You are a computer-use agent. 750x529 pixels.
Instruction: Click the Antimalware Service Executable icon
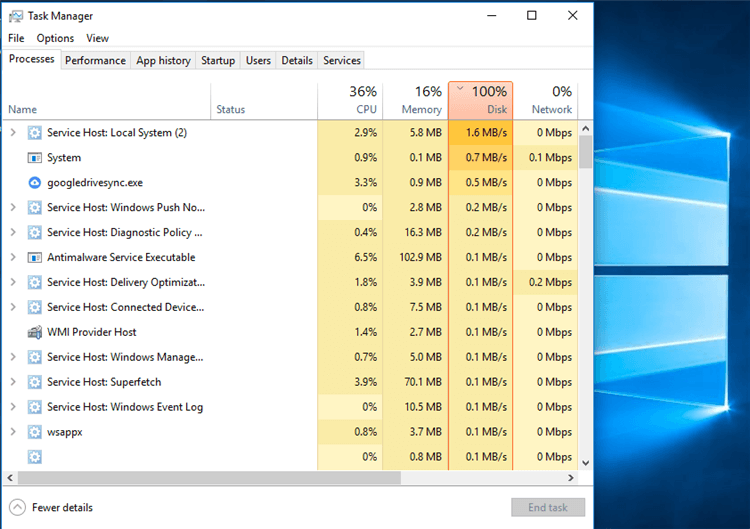pyautogui.click(x=34, y=257)
